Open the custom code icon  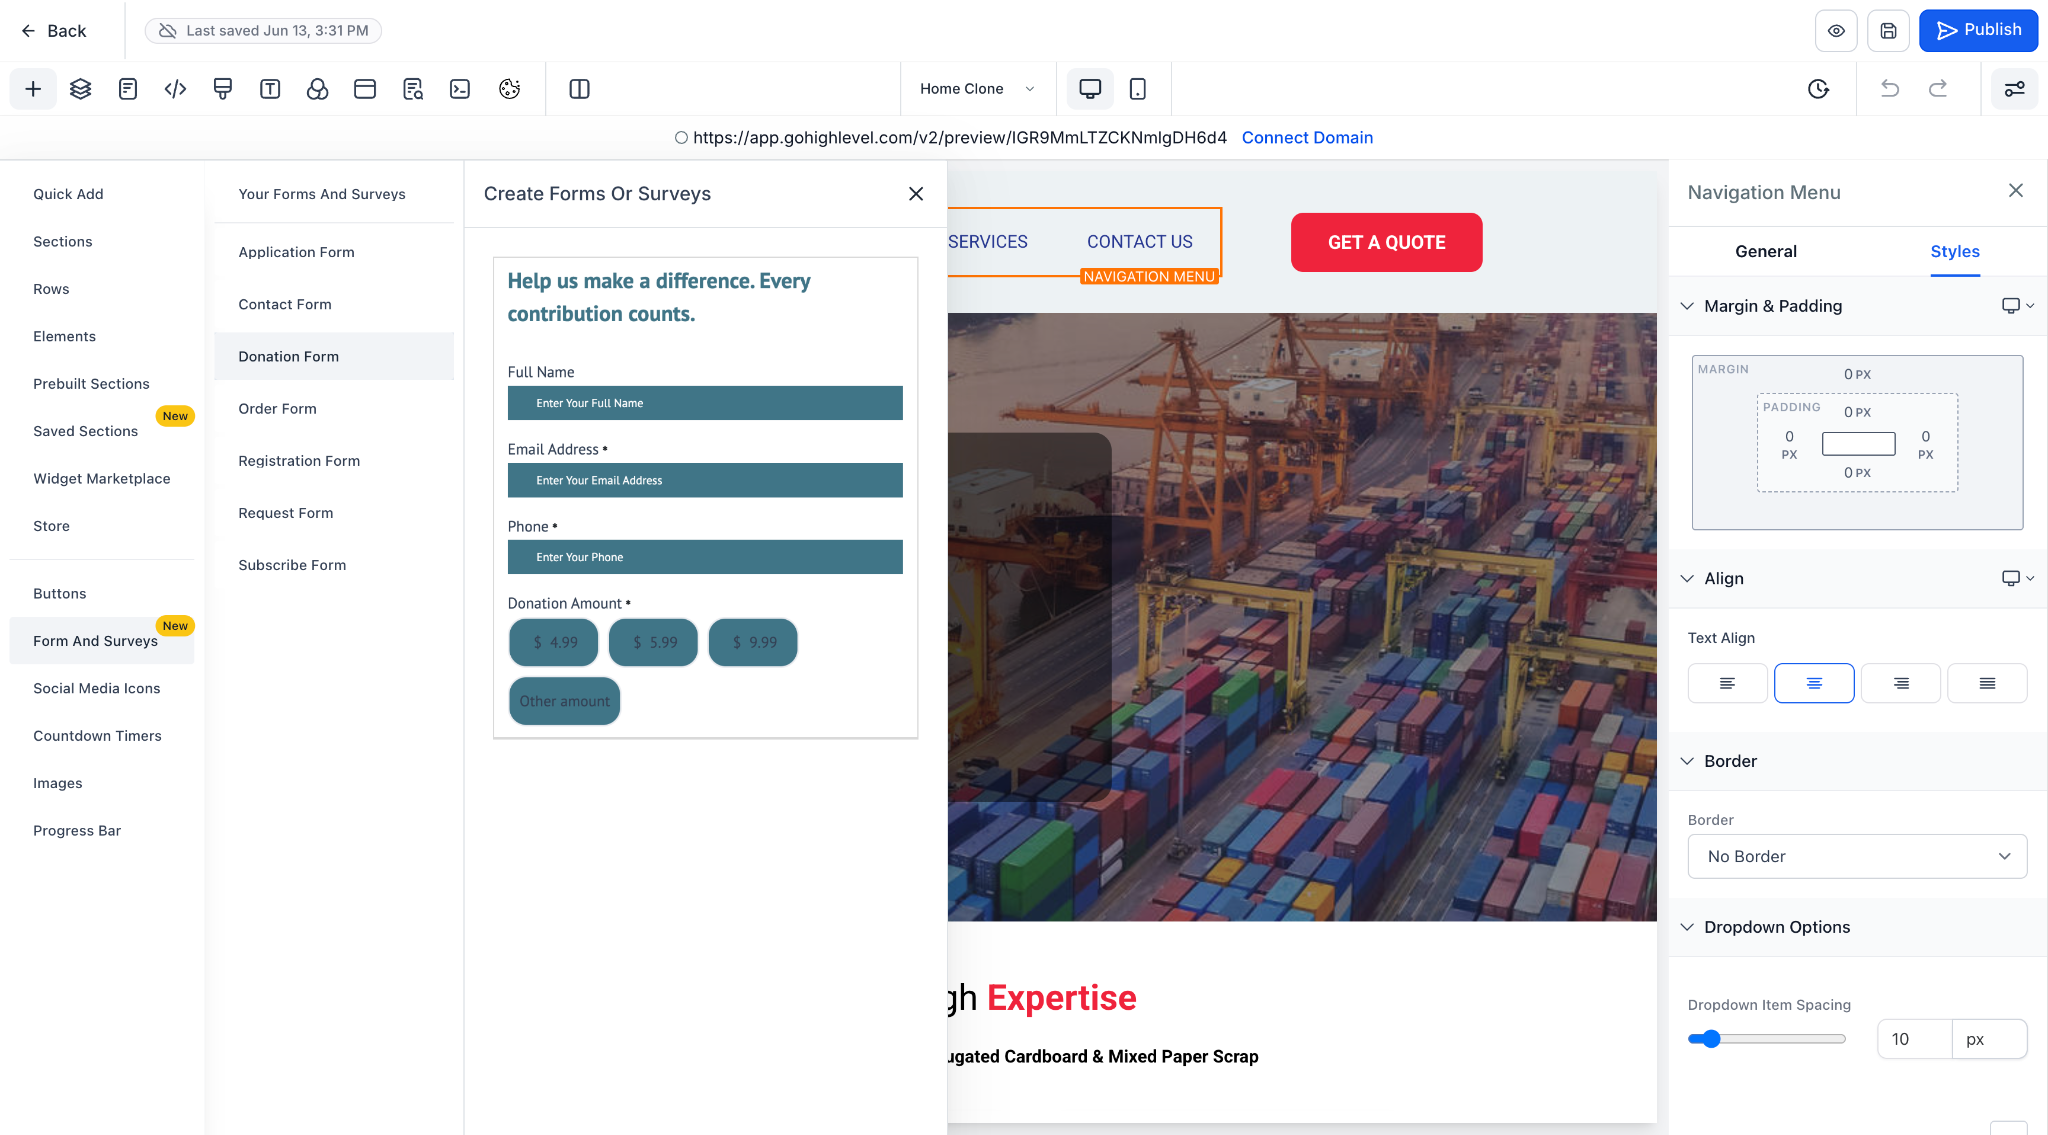[175, 89]
